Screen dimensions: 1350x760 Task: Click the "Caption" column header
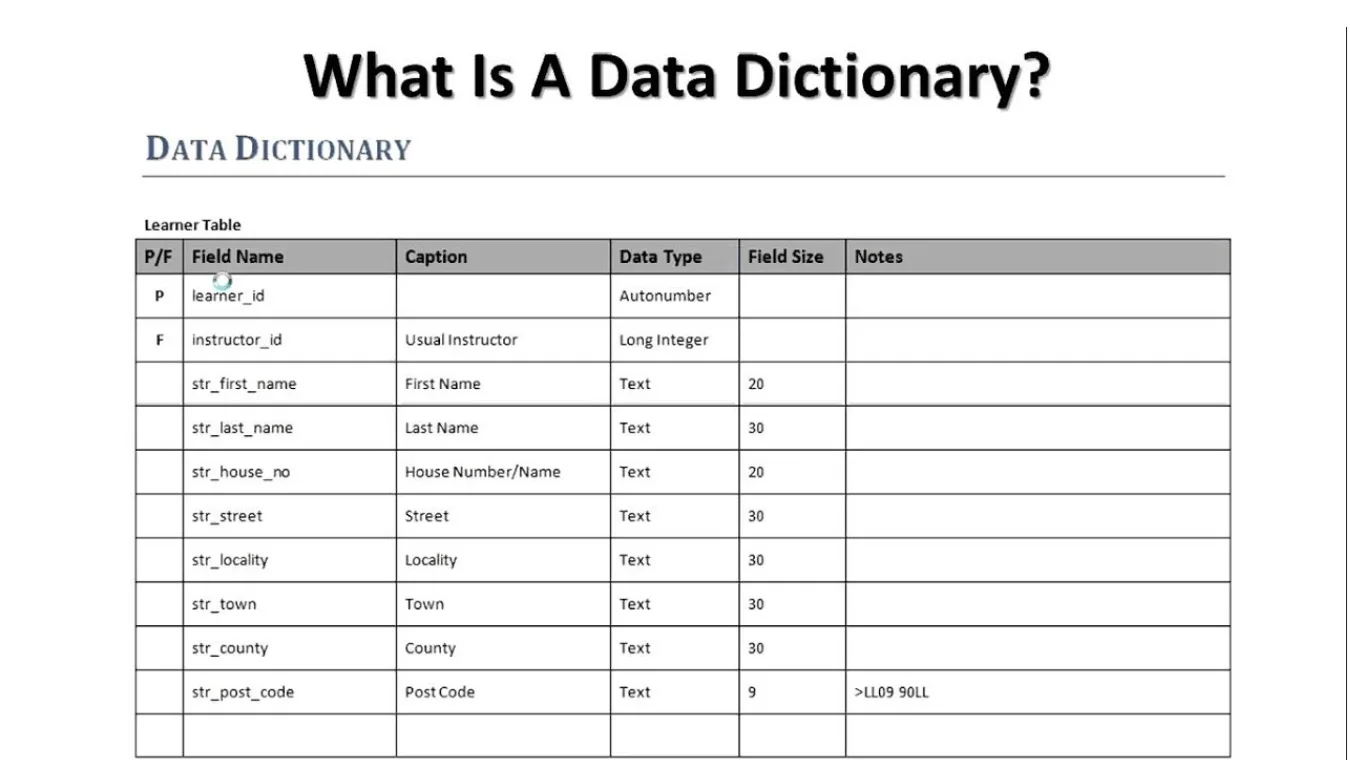[x=436, y=257]
